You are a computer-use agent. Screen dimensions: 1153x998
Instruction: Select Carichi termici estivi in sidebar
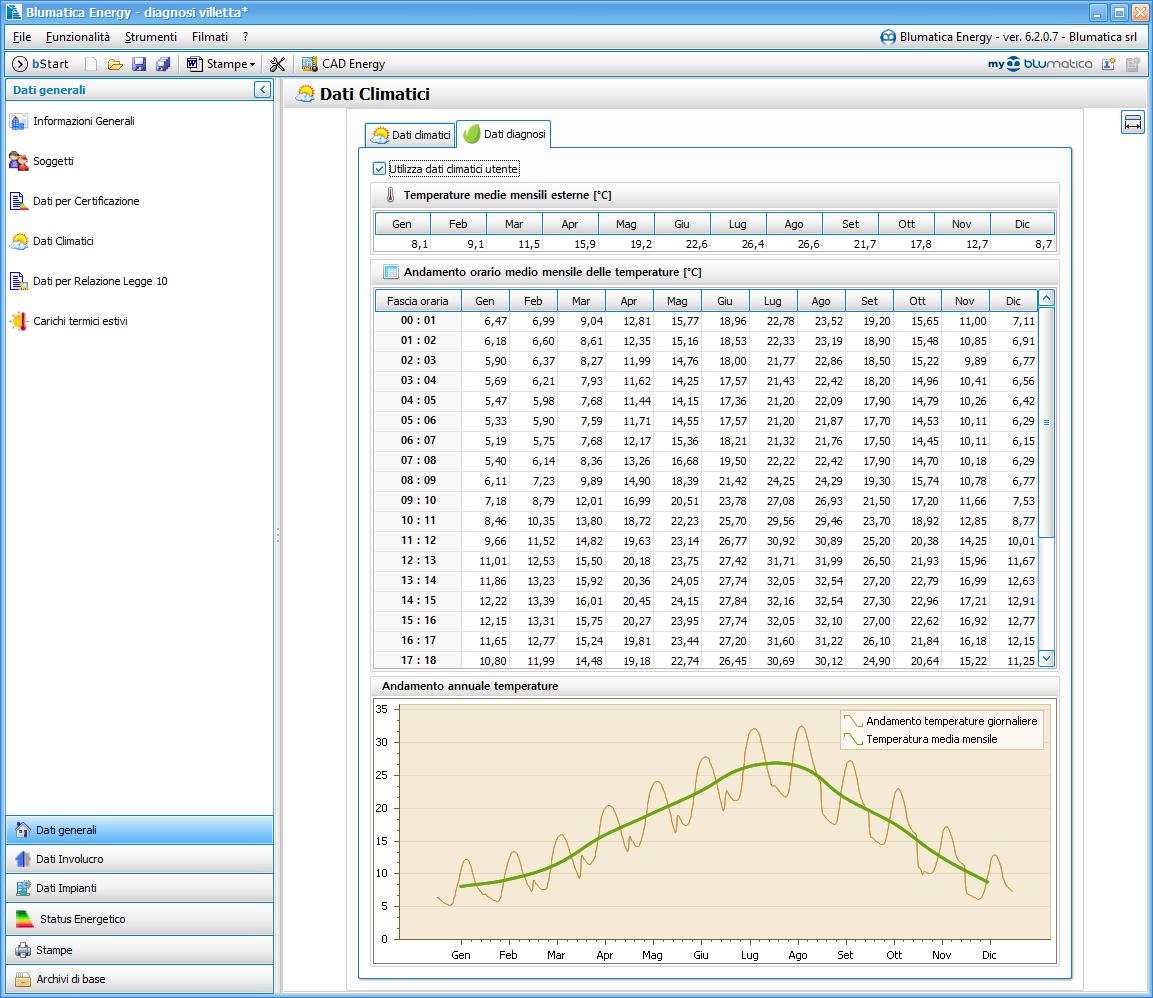[80, 321]
